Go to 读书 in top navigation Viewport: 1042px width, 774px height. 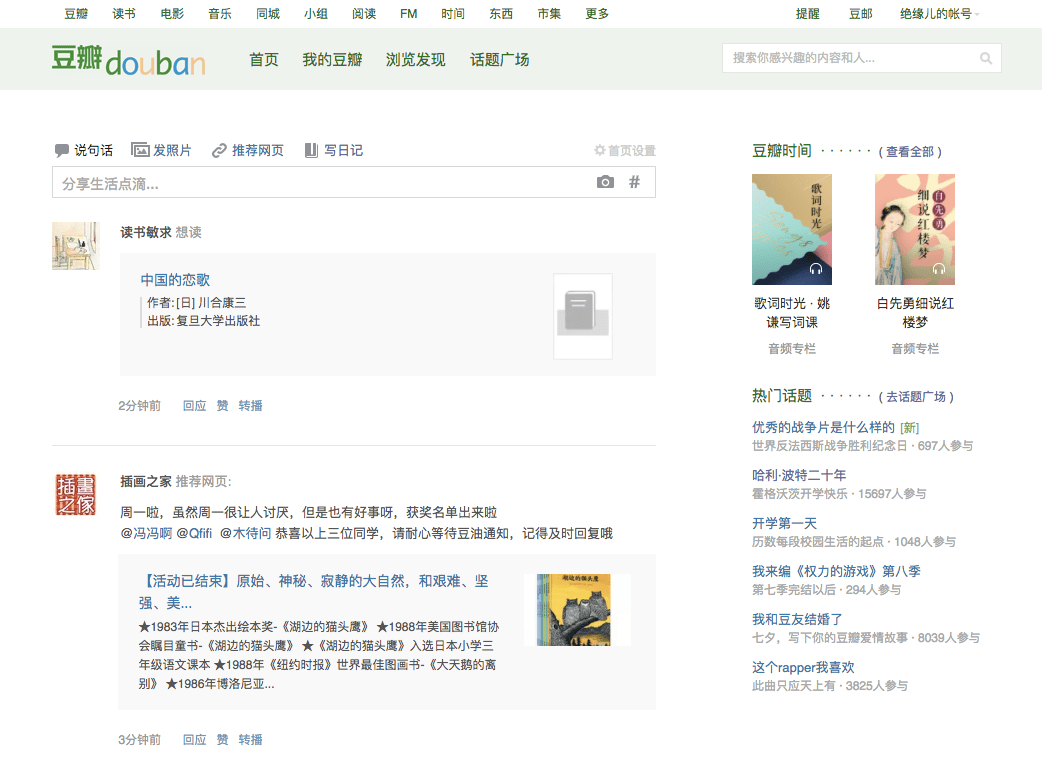point(124,14)
